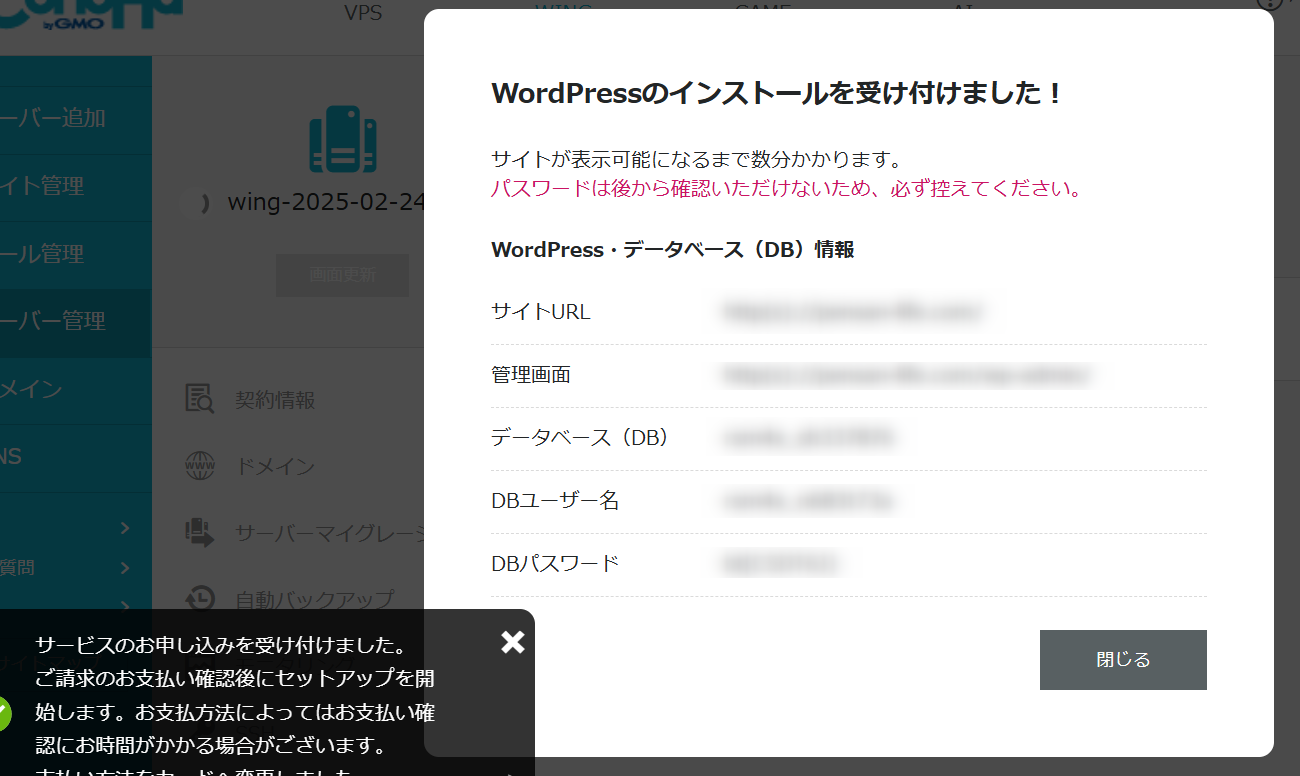This screenshot has height=776, width=1300.
Task: Open the 契約情報 menu entry
Action: point(275,400)
